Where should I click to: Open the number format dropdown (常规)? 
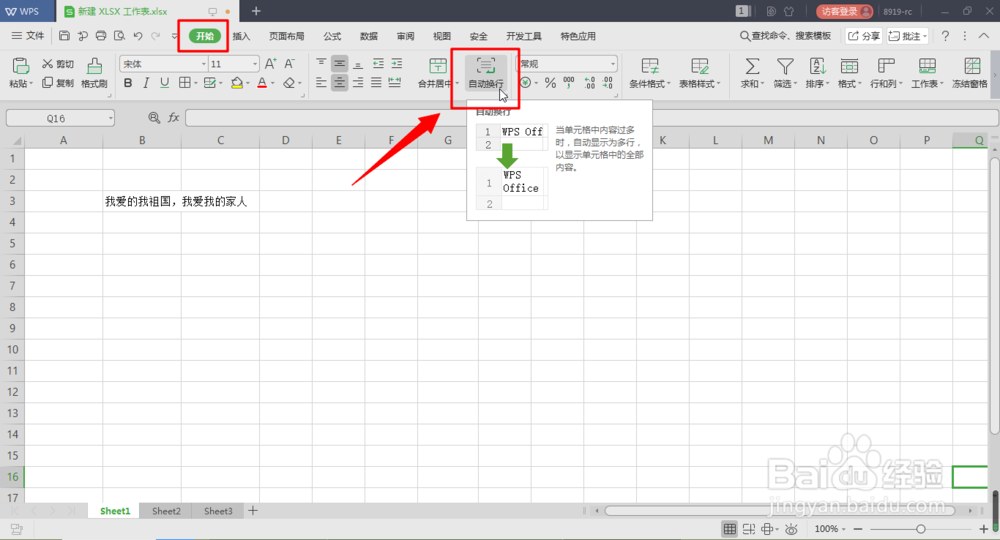[x=613, y=64]
